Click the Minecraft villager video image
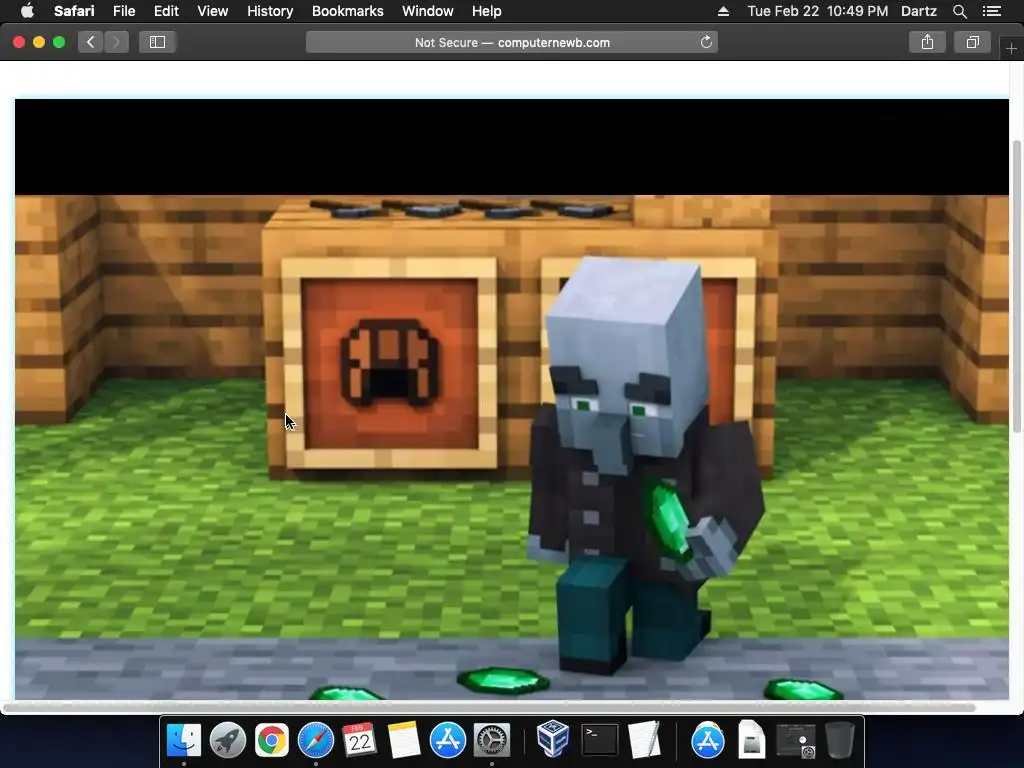1024x768 pixels. pyautogui.click(x=512, y=400)
